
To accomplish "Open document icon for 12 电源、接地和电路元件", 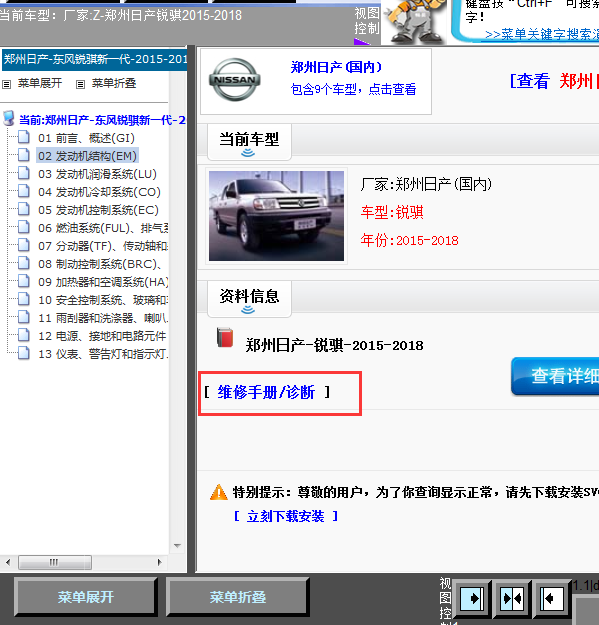I will 24,335.
